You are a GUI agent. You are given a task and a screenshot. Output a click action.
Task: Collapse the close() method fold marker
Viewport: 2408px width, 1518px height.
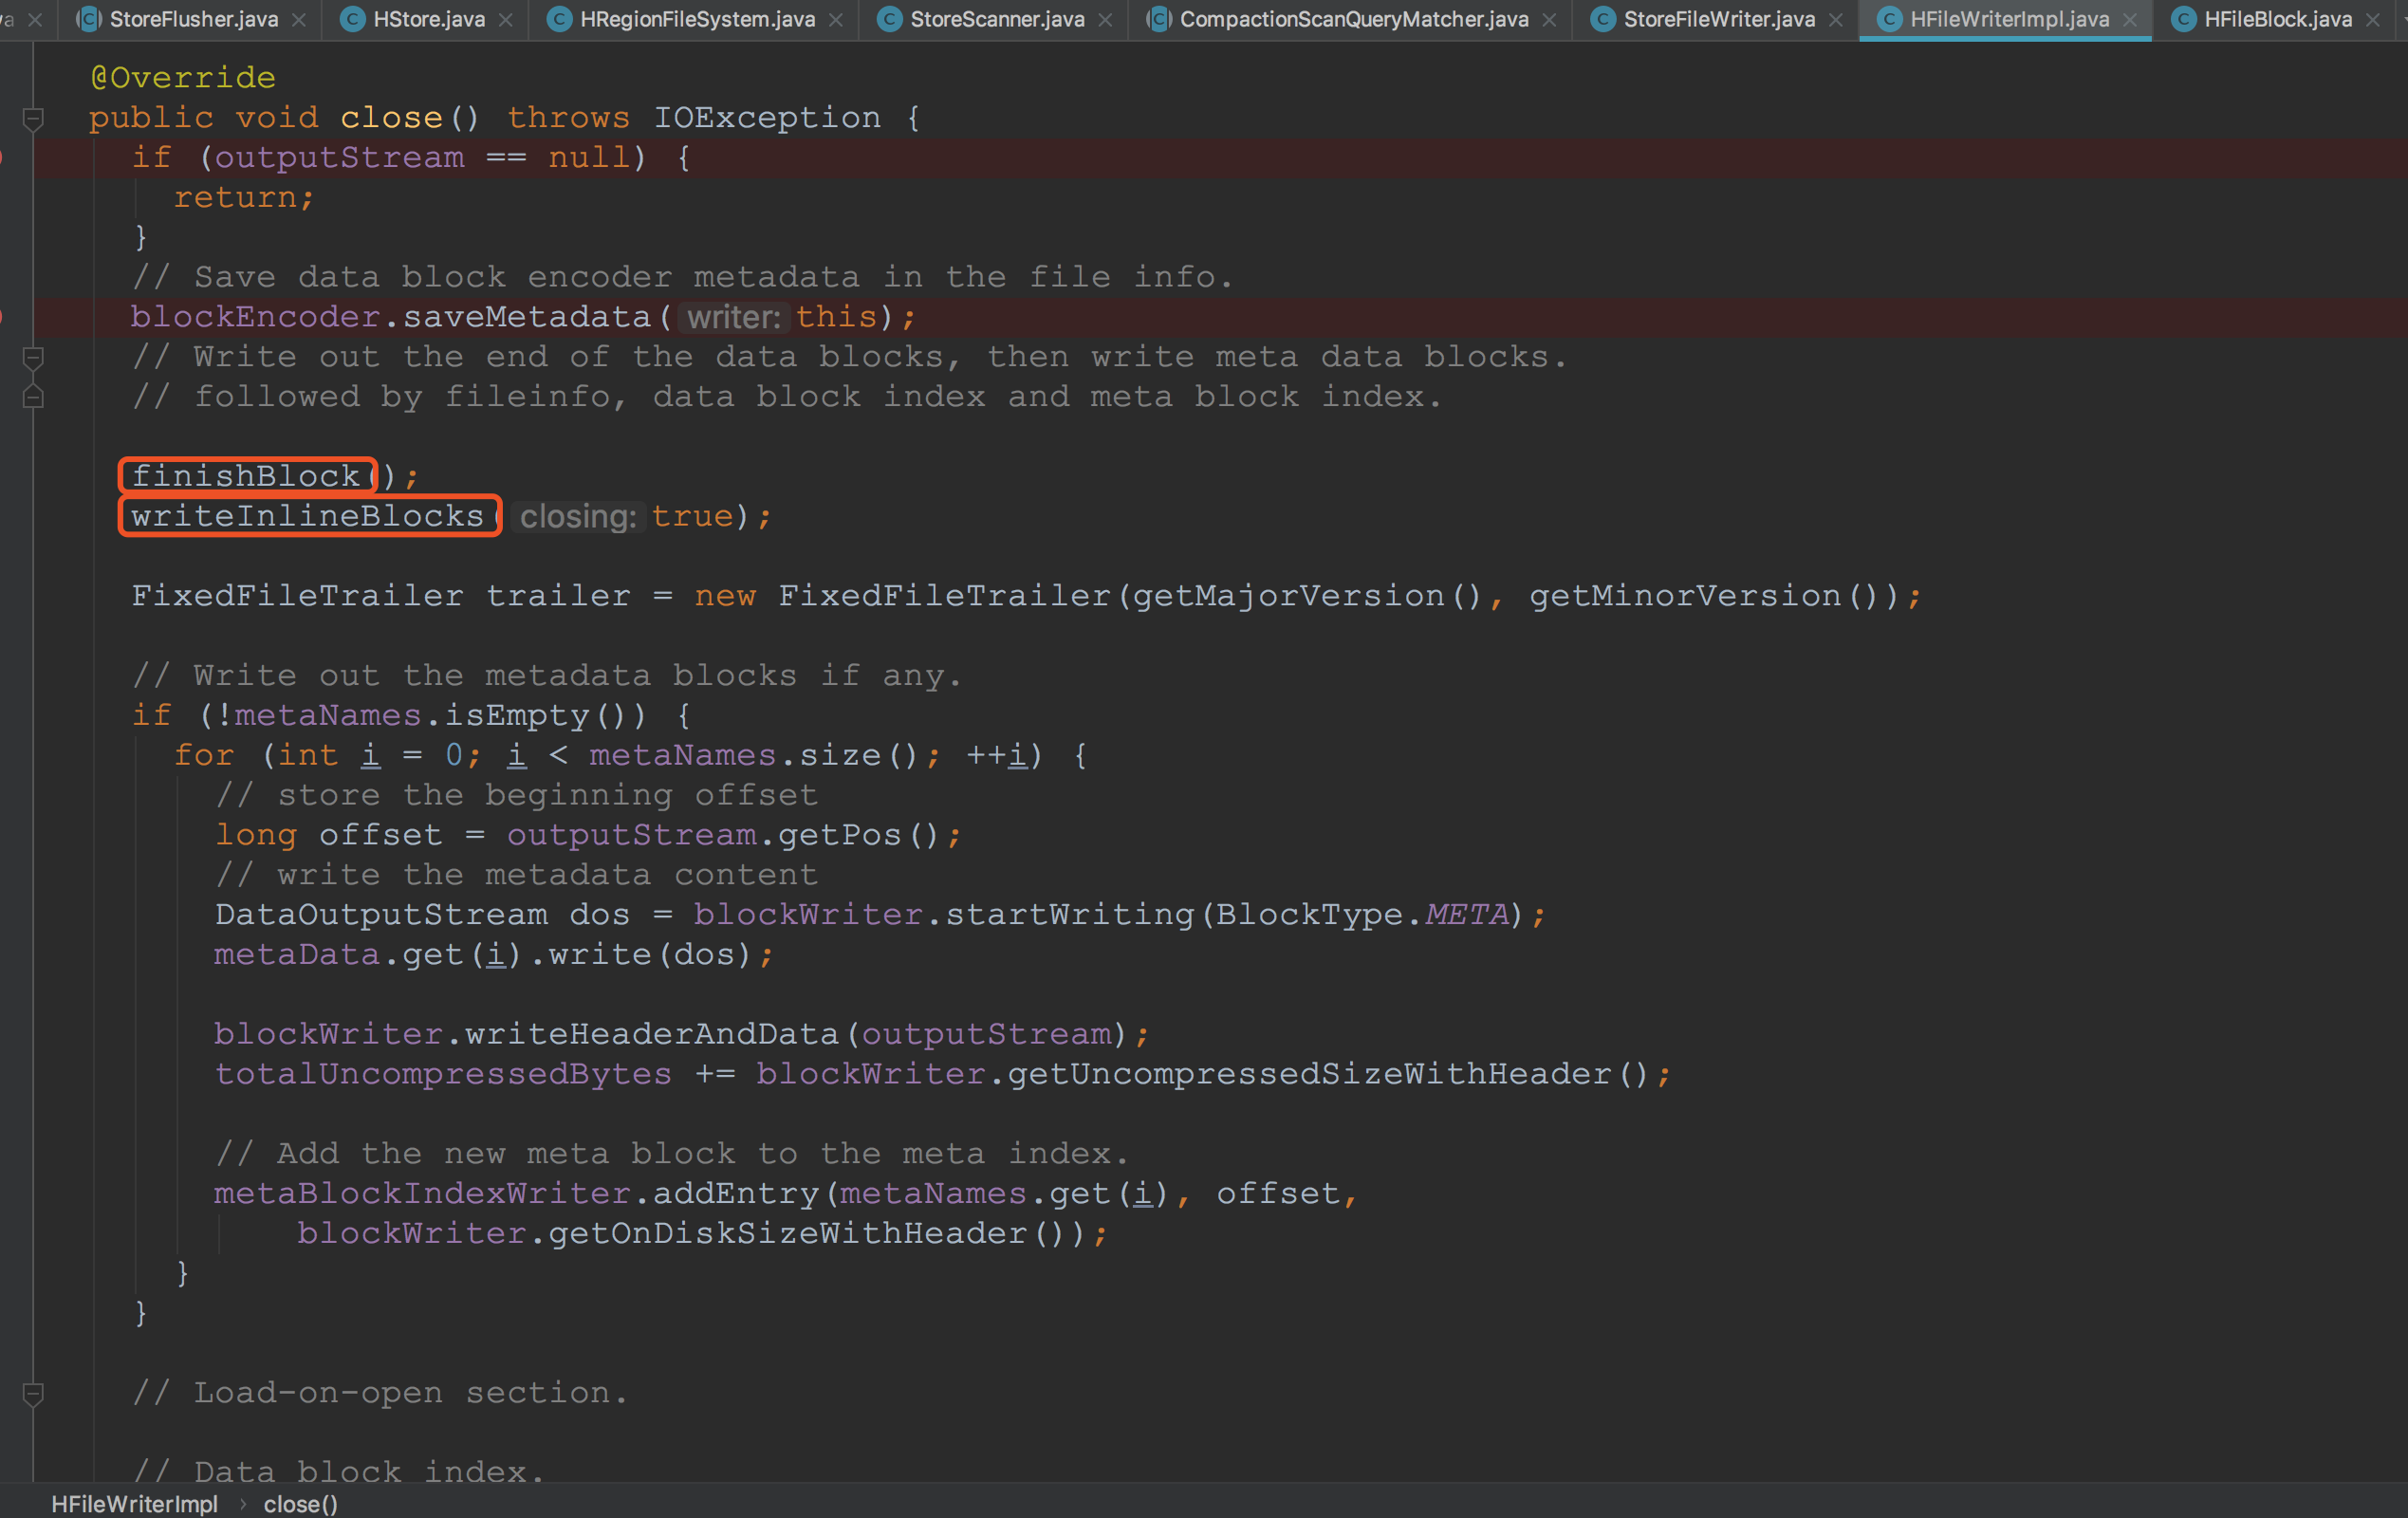[x=33, y=119]
